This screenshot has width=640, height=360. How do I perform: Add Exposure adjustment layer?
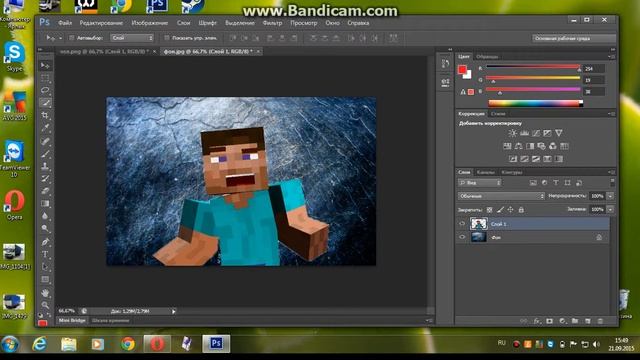tap(547, 133)
